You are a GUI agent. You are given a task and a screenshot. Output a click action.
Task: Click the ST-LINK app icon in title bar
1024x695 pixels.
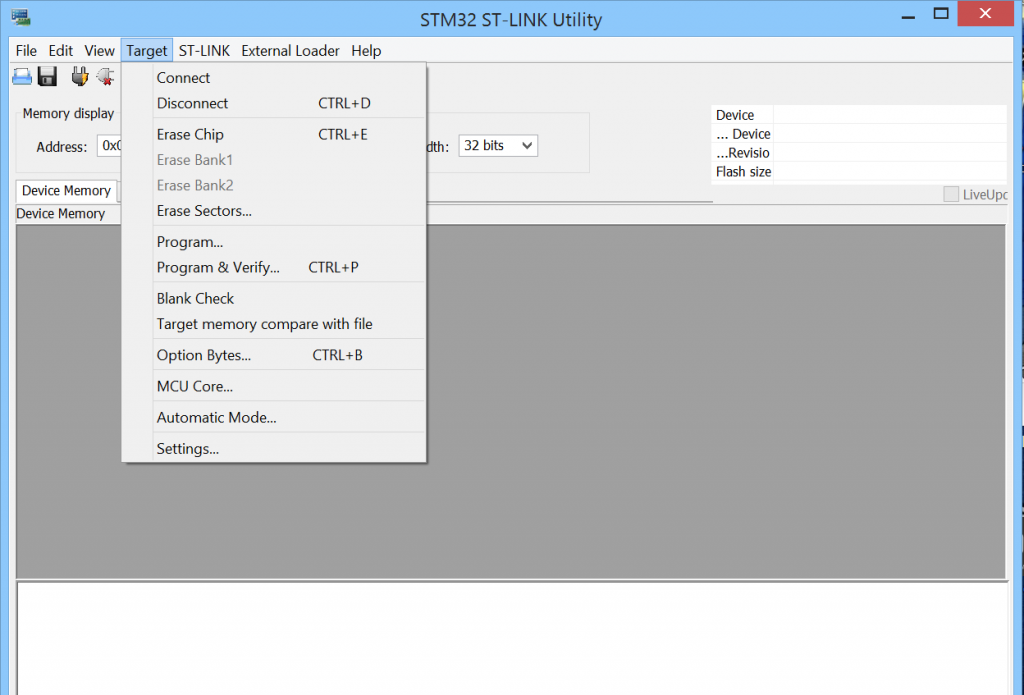tap(20, 18)
